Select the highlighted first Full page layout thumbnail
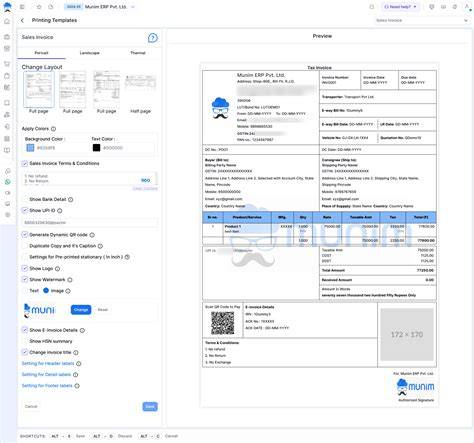Screen dimensions: 474x443 (39, 89)
